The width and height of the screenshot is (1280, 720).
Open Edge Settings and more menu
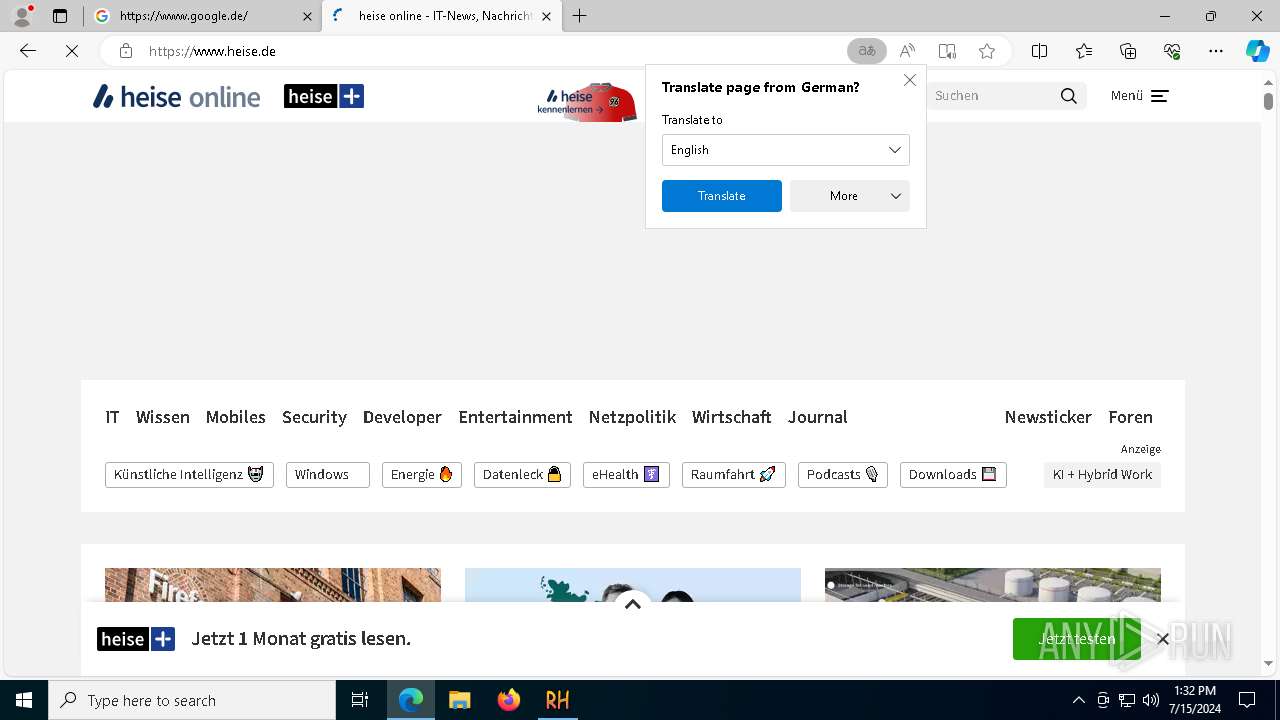click(x=1216, y=51)
